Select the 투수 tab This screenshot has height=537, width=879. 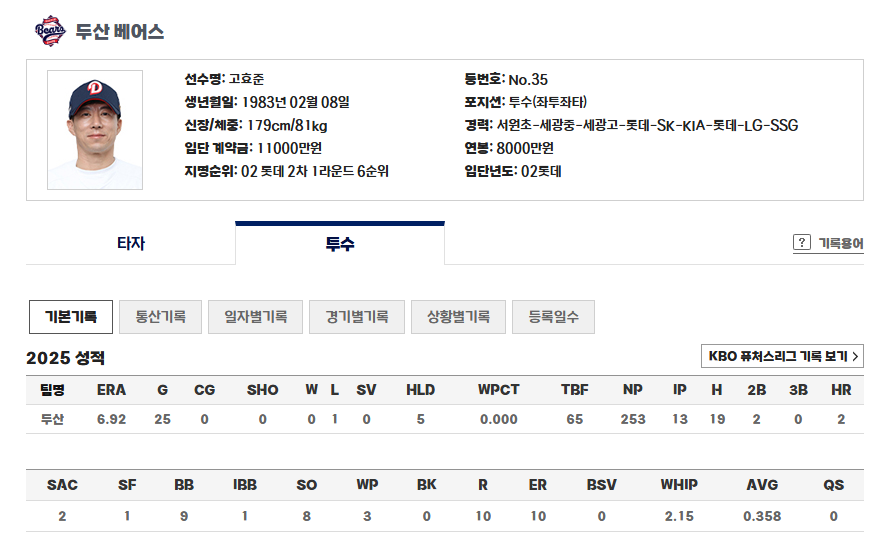(340, 243)
